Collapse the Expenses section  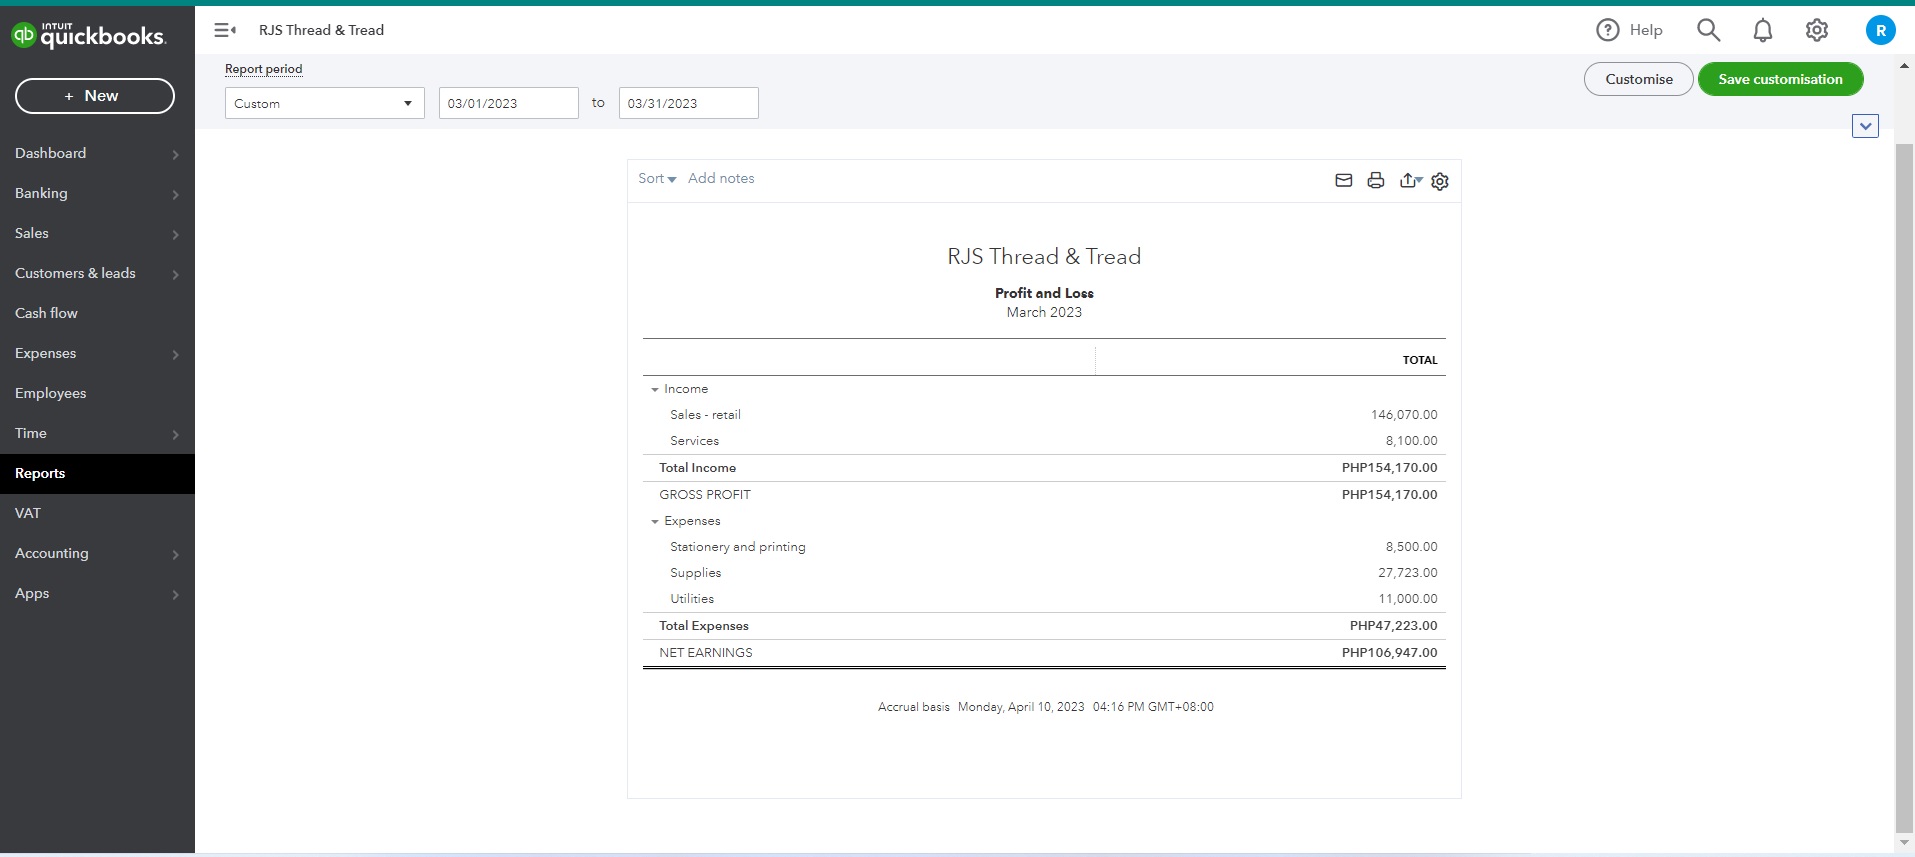[655, 521]
